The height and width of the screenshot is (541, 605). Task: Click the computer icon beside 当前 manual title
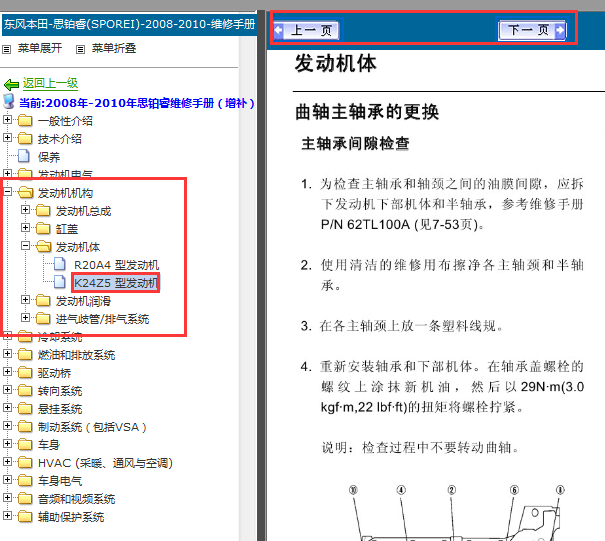[8, 101]
